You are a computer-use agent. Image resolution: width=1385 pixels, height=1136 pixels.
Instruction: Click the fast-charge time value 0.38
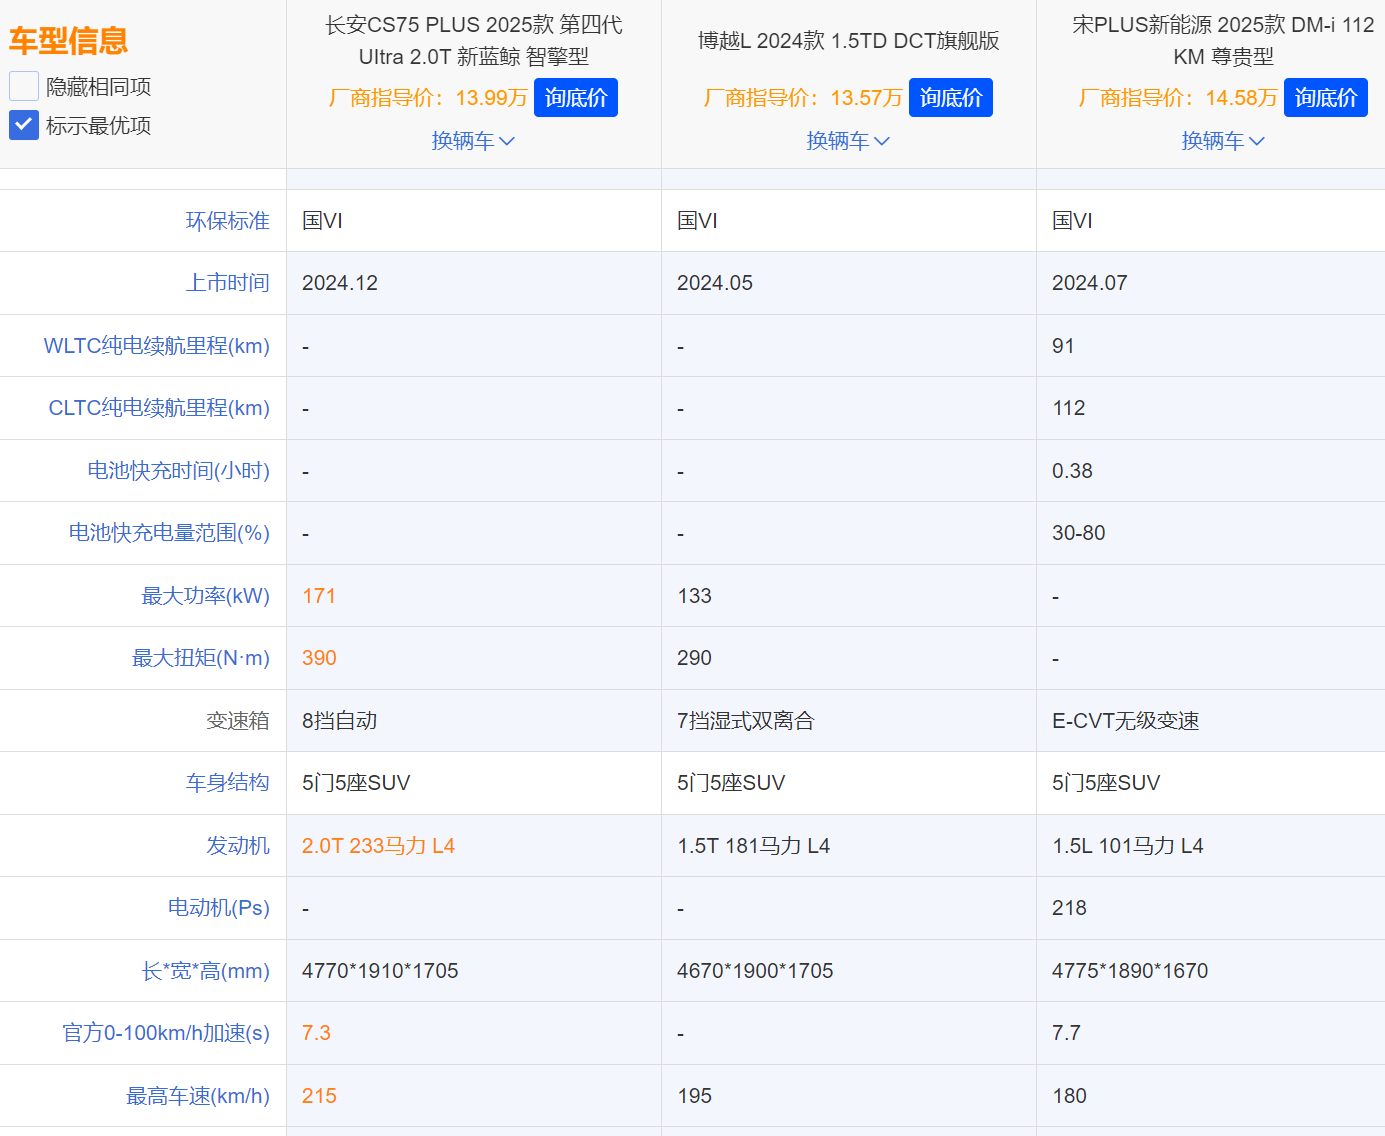[1072, 471]
